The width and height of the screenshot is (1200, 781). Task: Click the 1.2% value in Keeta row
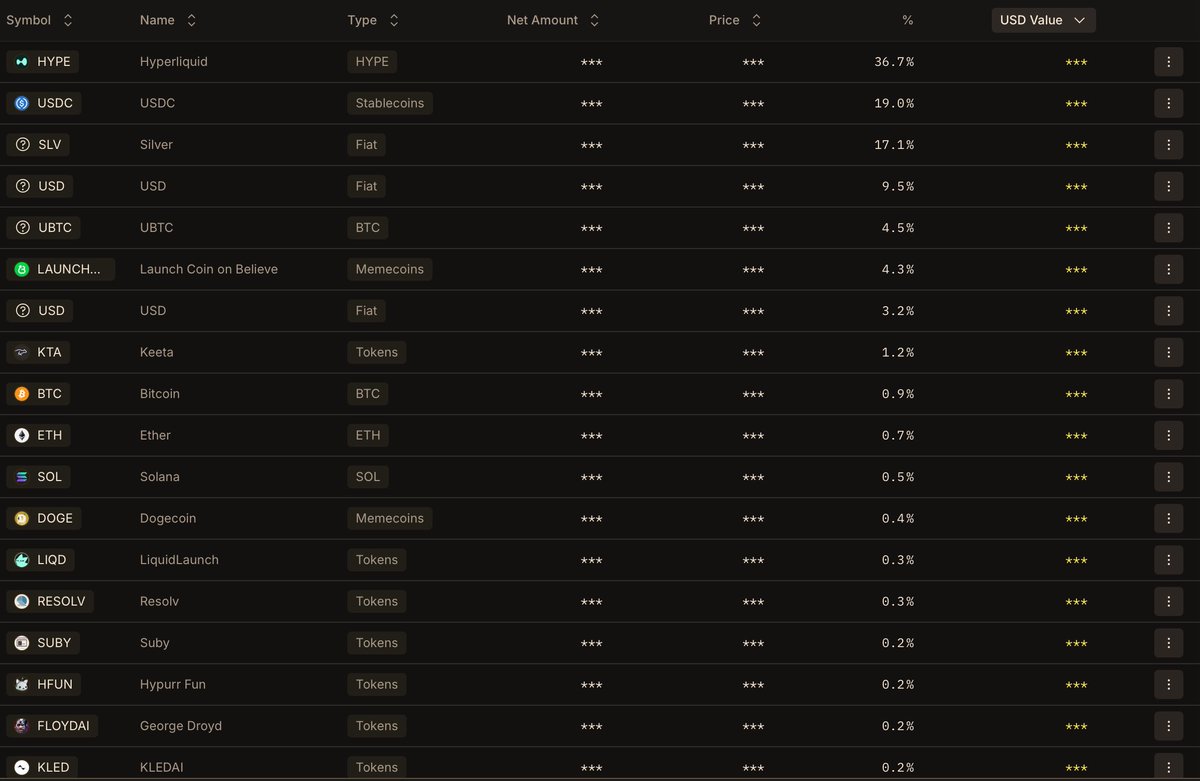pos(898,352)
